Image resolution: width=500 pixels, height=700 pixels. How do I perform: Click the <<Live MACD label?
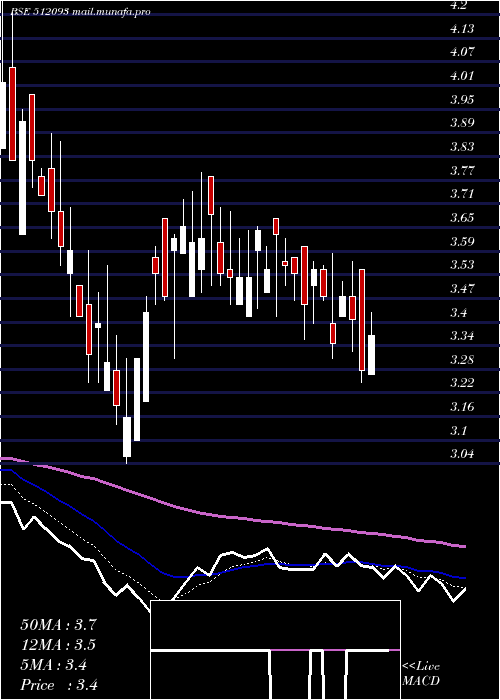pos(421,674)
